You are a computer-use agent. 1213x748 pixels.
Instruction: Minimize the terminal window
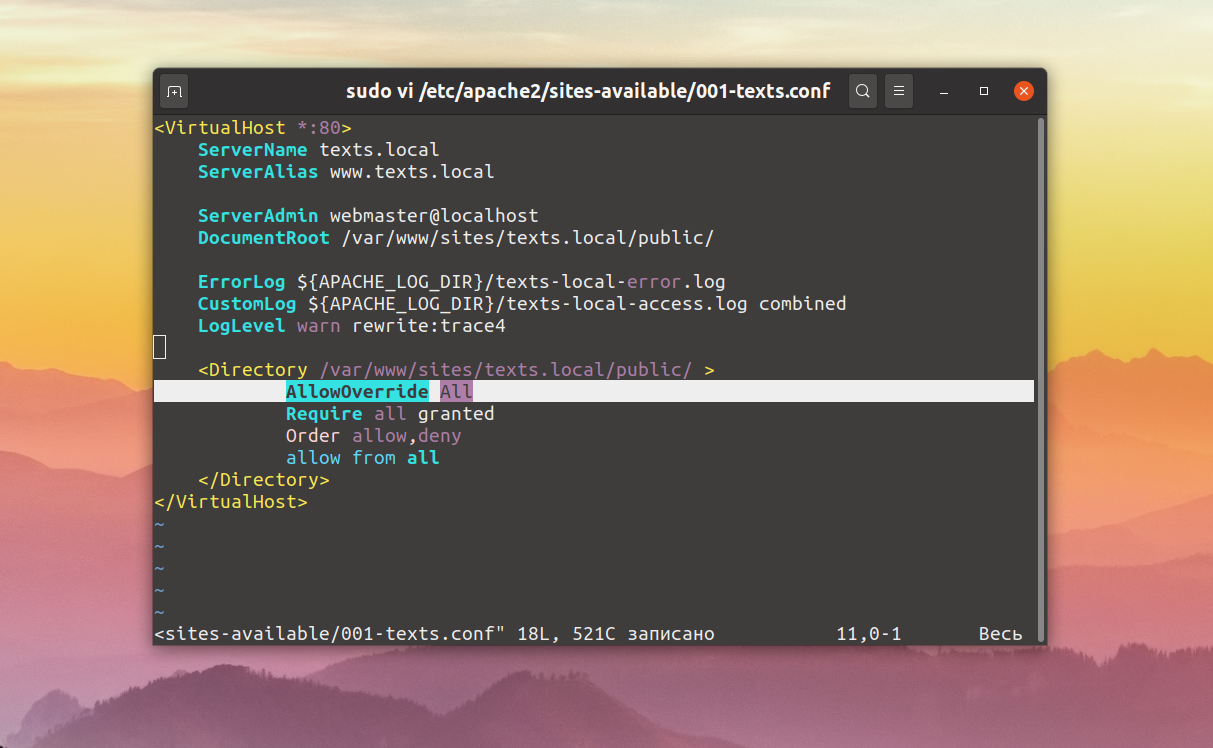click(x=943, y=91)
